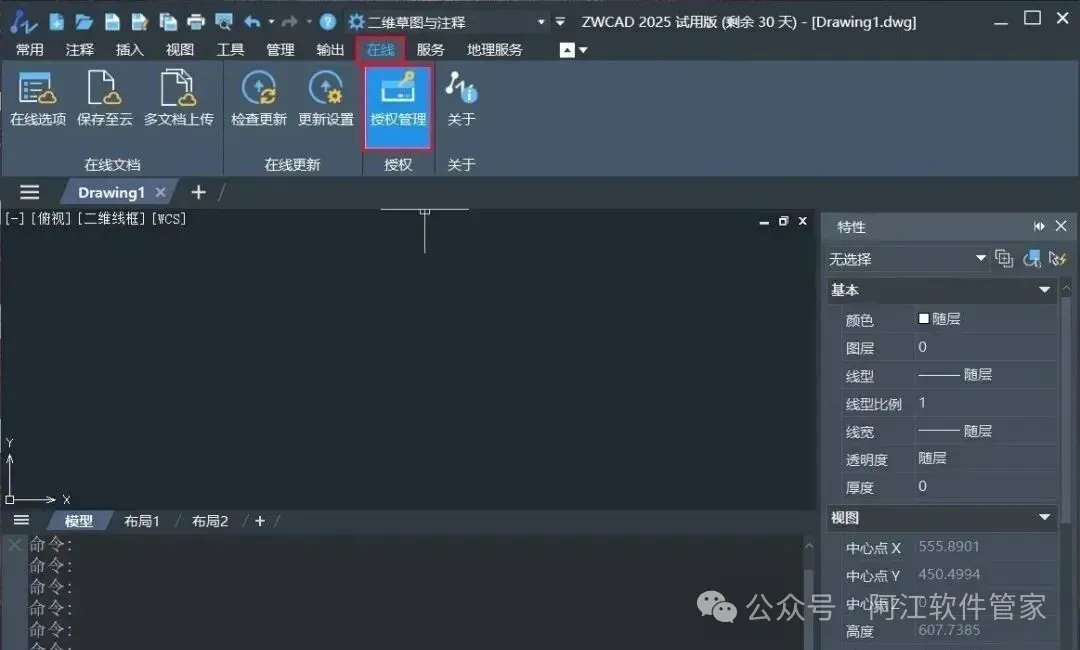Minimize the ribbon with the arrow button
This screenshot has height=650, width=1080.
coord(567,50)
